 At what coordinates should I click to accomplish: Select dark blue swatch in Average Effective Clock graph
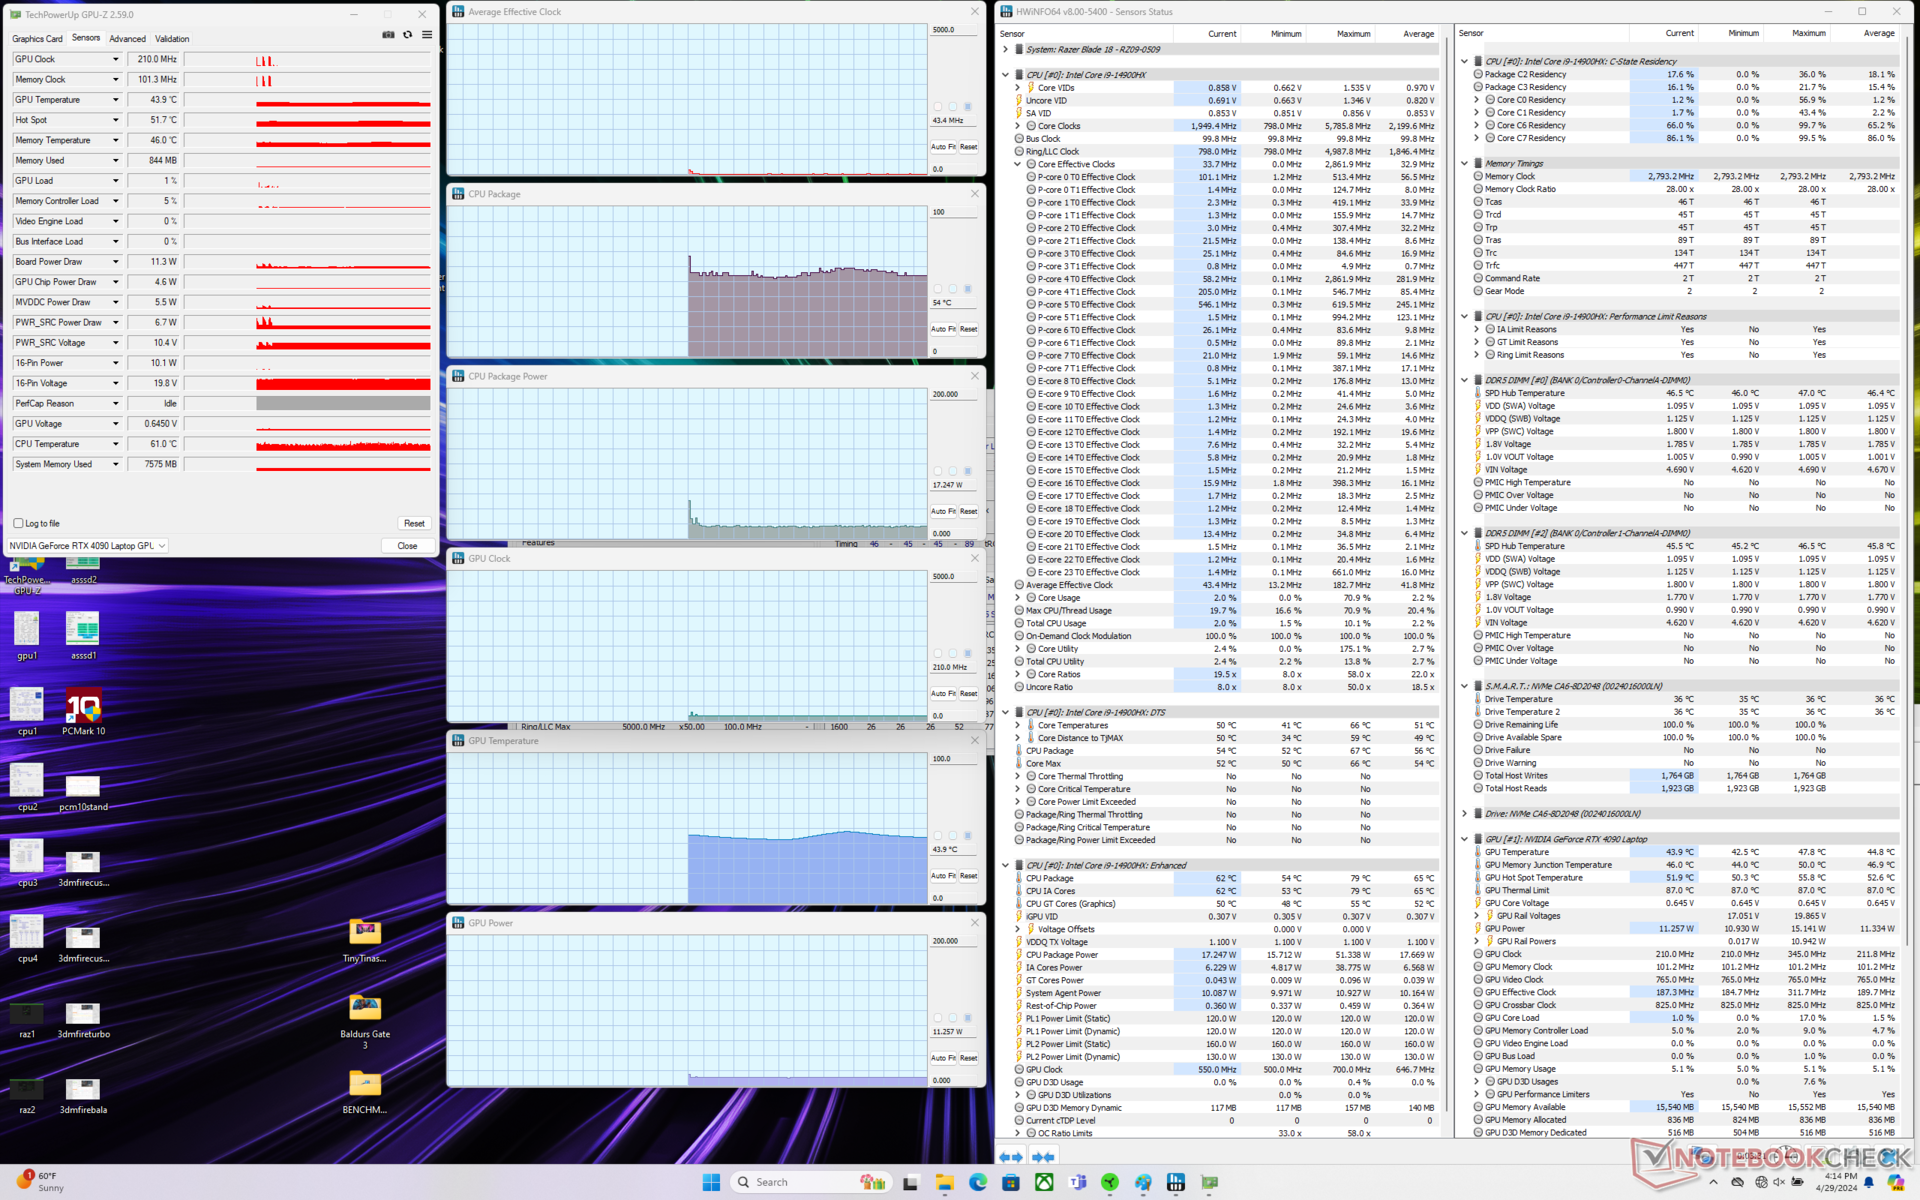(968, 106)
